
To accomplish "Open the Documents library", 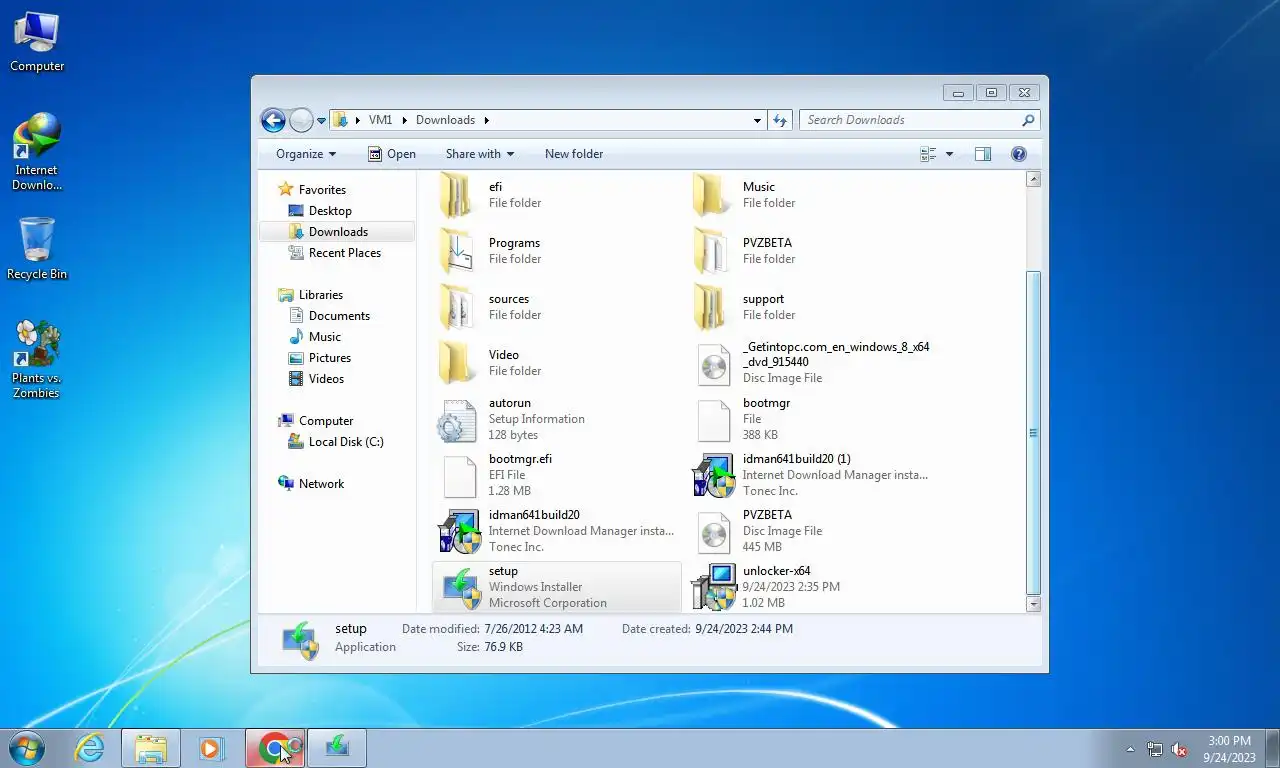I will click(339, 316).
